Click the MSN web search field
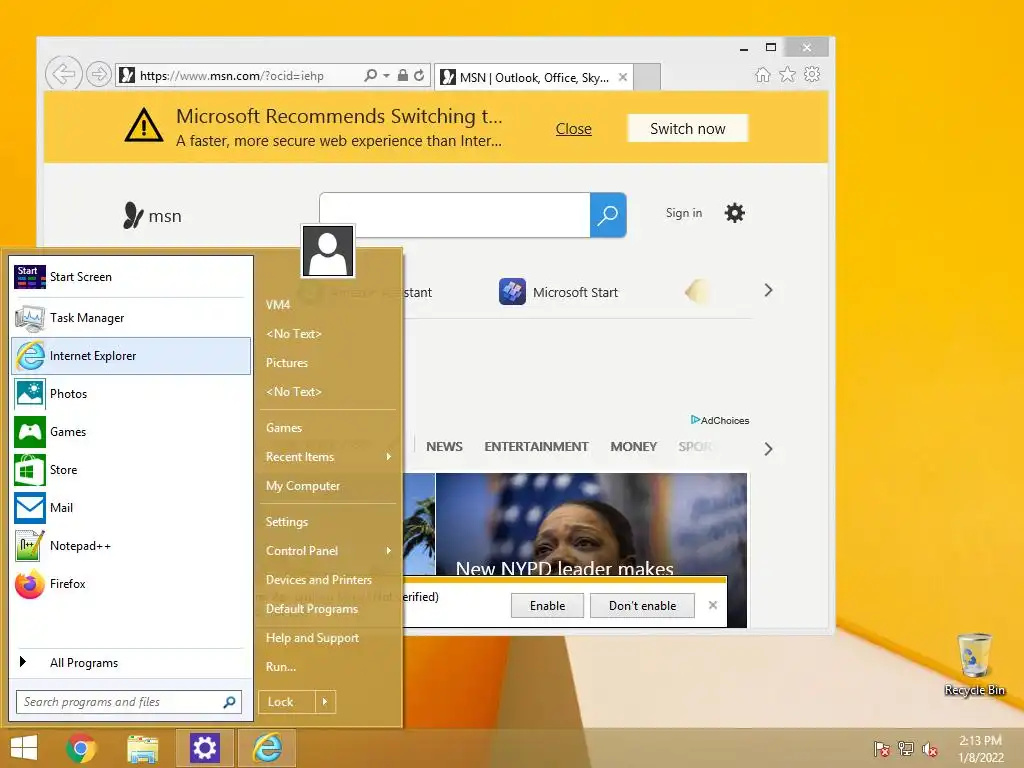Viewport: 1024px width, 768px height. pos(455,215)
